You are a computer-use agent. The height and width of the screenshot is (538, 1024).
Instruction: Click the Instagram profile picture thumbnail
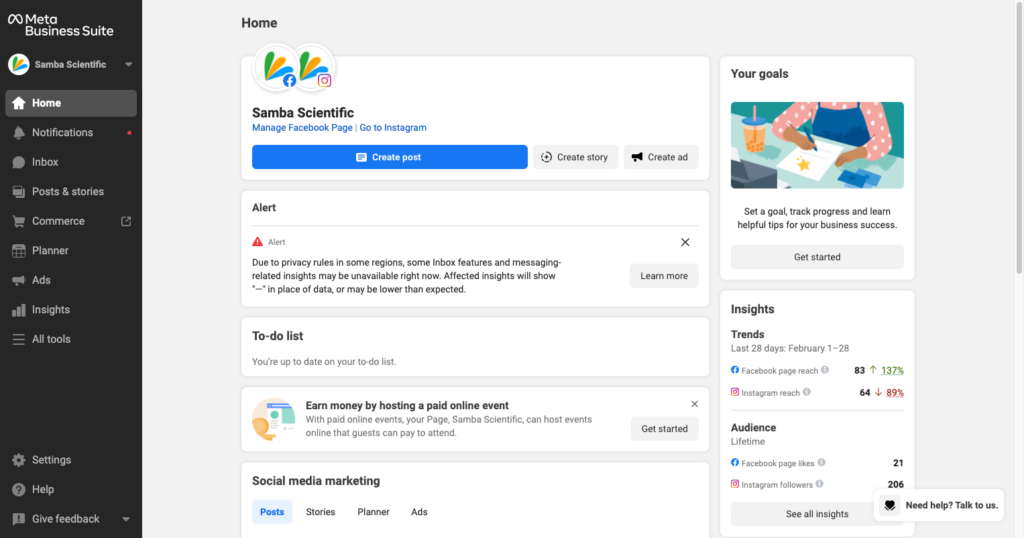coord(313,67)
